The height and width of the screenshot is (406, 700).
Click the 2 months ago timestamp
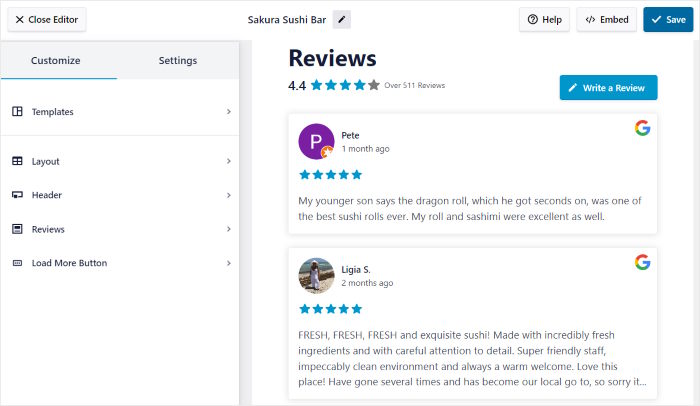tap(367, 283)
